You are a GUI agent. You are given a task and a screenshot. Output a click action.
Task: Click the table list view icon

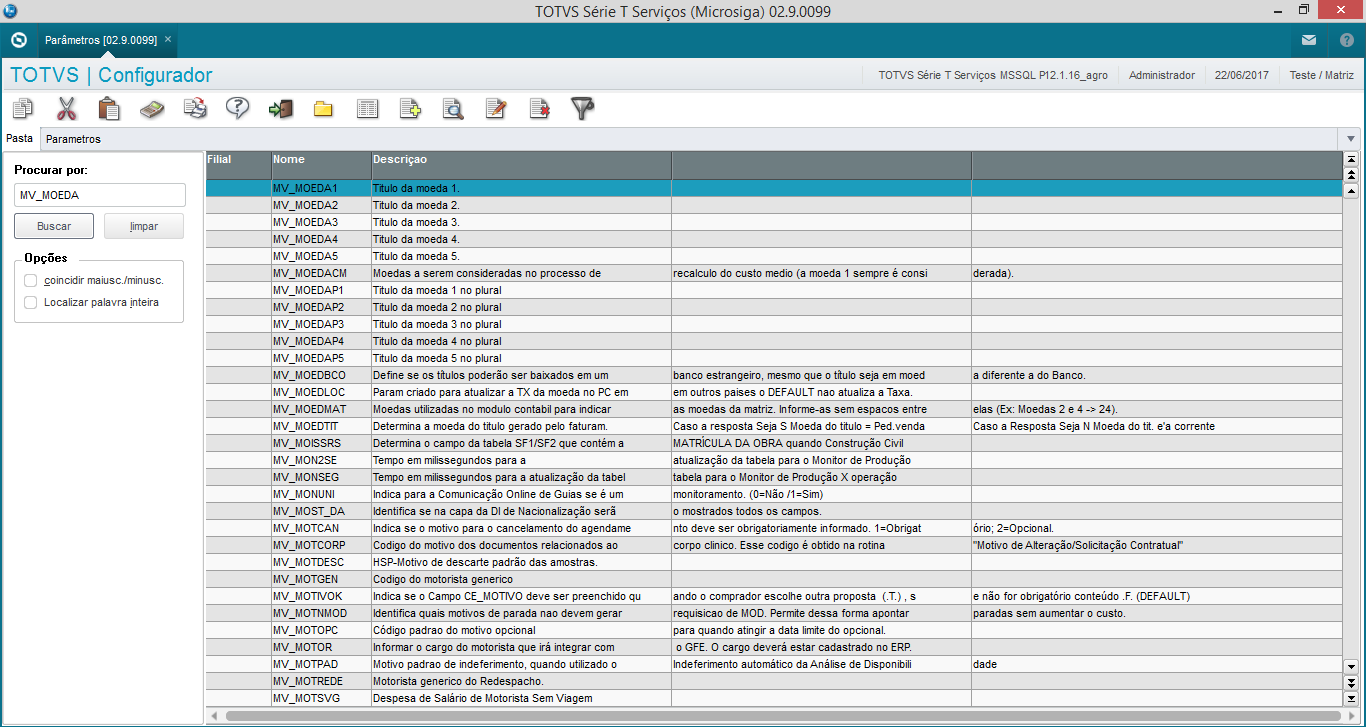(x=367, y=108)
